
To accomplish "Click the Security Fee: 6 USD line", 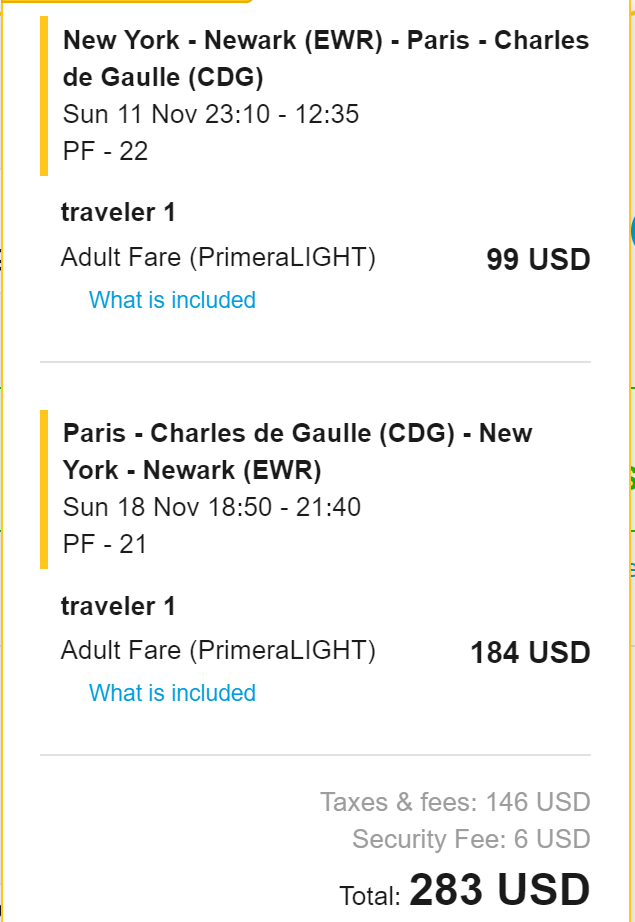I will (471, 839).
